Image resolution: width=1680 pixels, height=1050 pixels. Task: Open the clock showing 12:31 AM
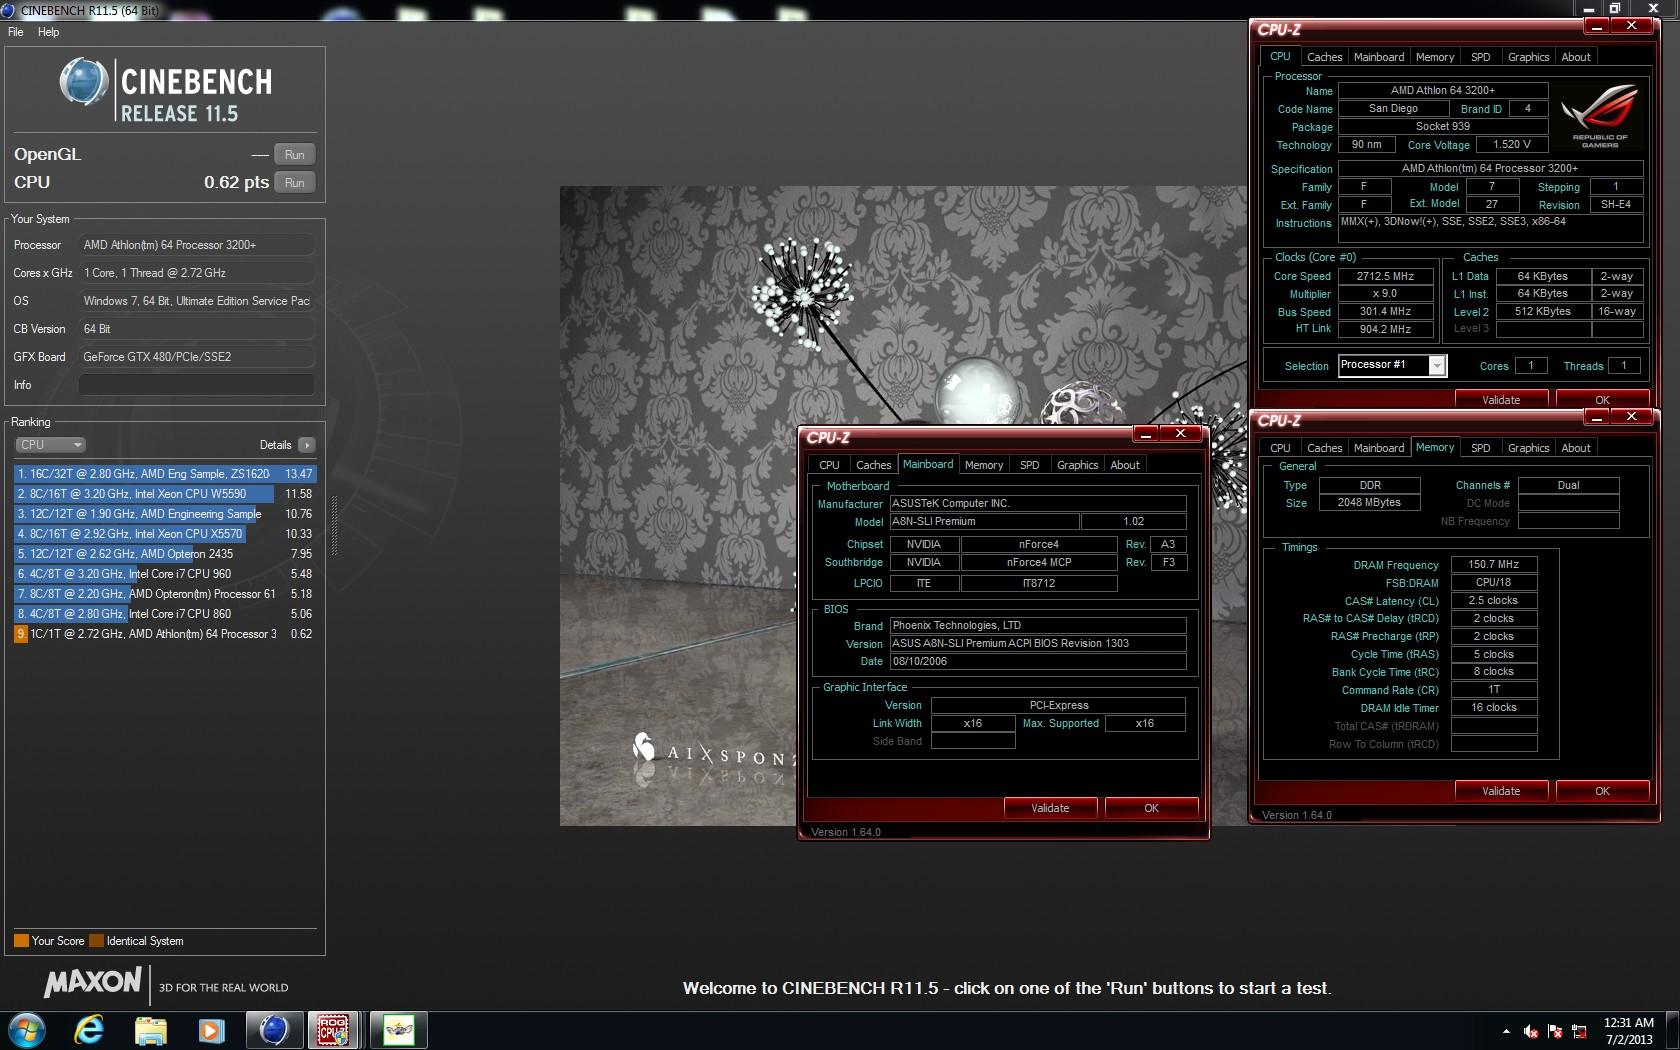tap(1628, 1031)
